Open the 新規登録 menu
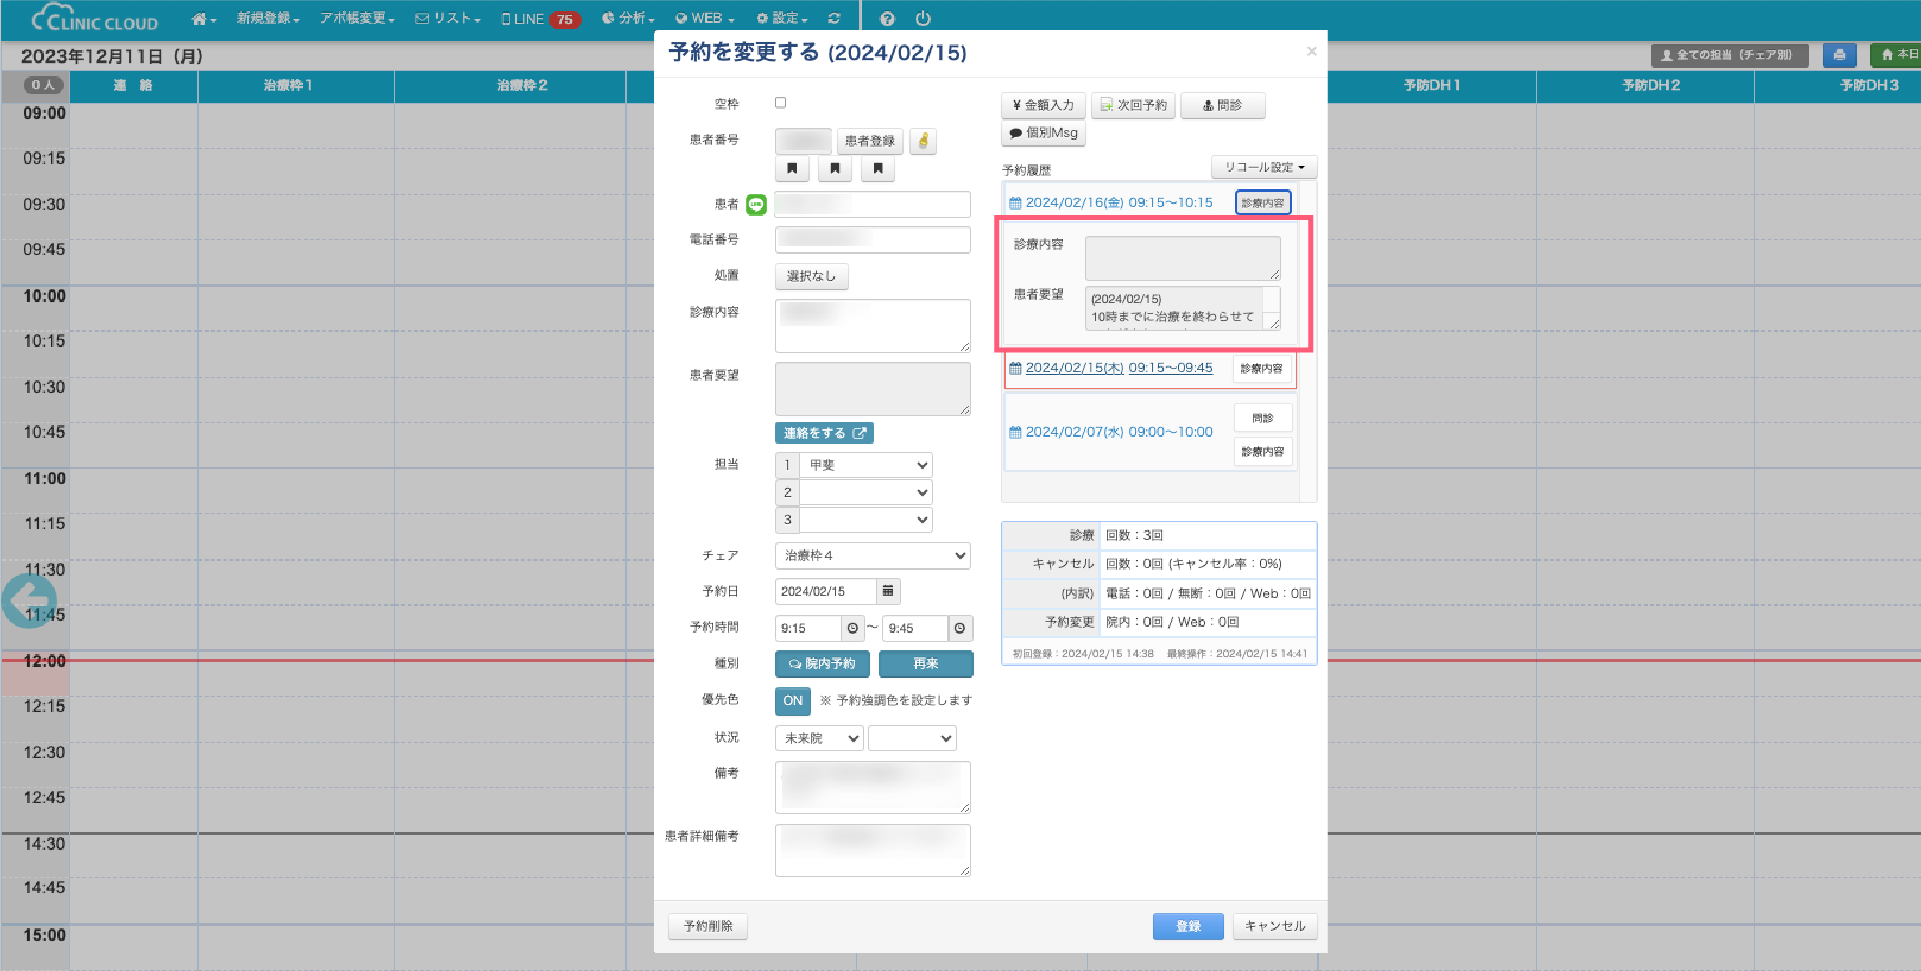Image resolution: width=1921 pixels, height=971 pixels. point(267,19)
